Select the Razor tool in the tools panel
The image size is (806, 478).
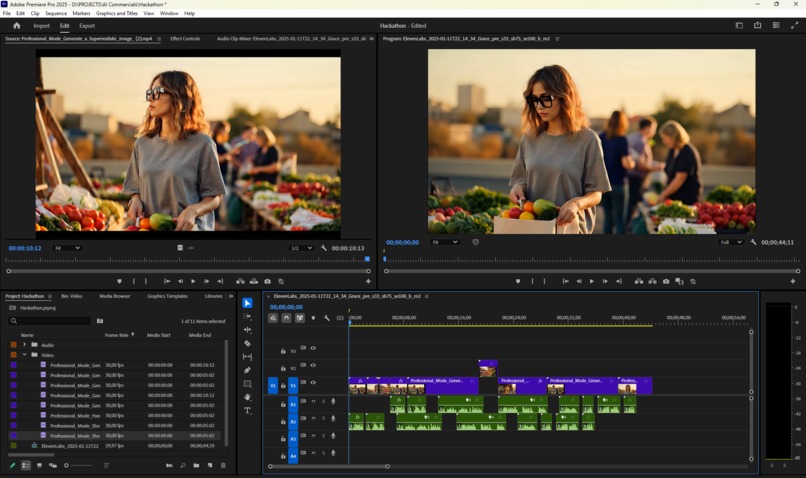point(247,343)
